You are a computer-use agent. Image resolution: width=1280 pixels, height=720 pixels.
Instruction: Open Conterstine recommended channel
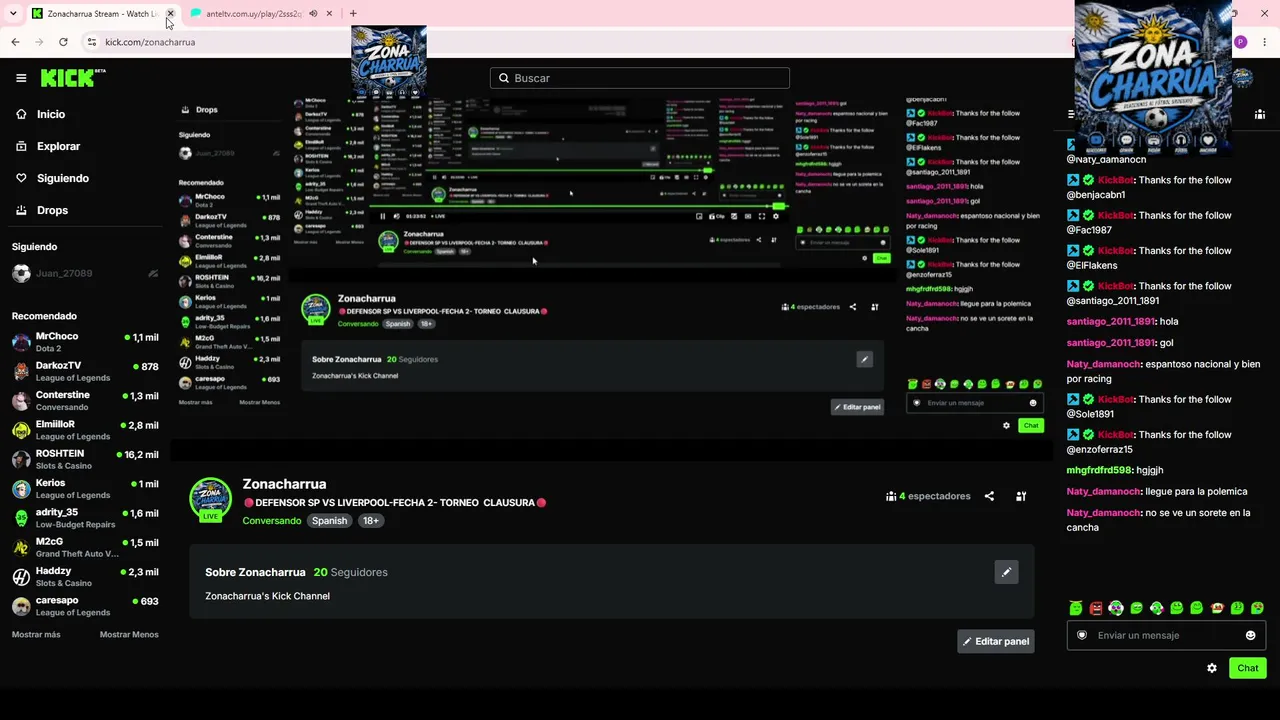(x=85, y=400)
